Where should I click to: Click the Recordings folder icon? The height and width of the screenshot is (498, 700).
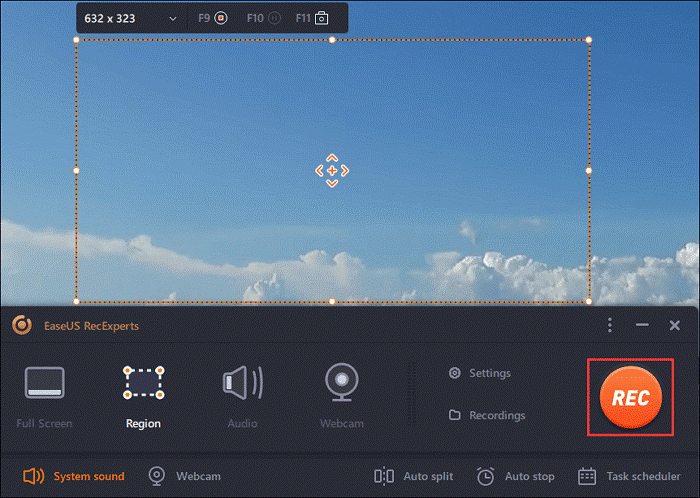pyautogui.click(x=454, y=415)
